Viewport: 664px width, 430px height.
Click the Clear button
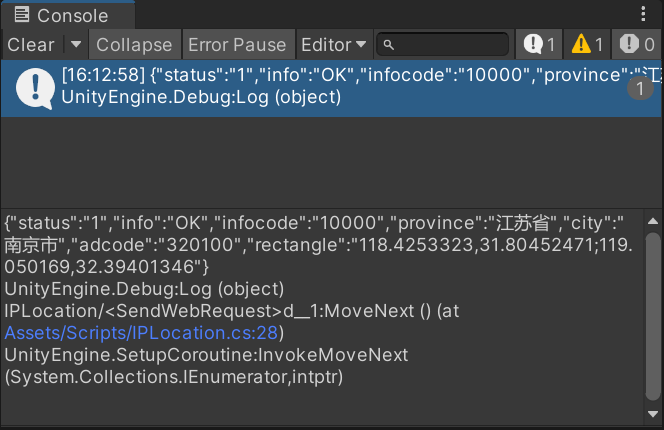[31, 44]
